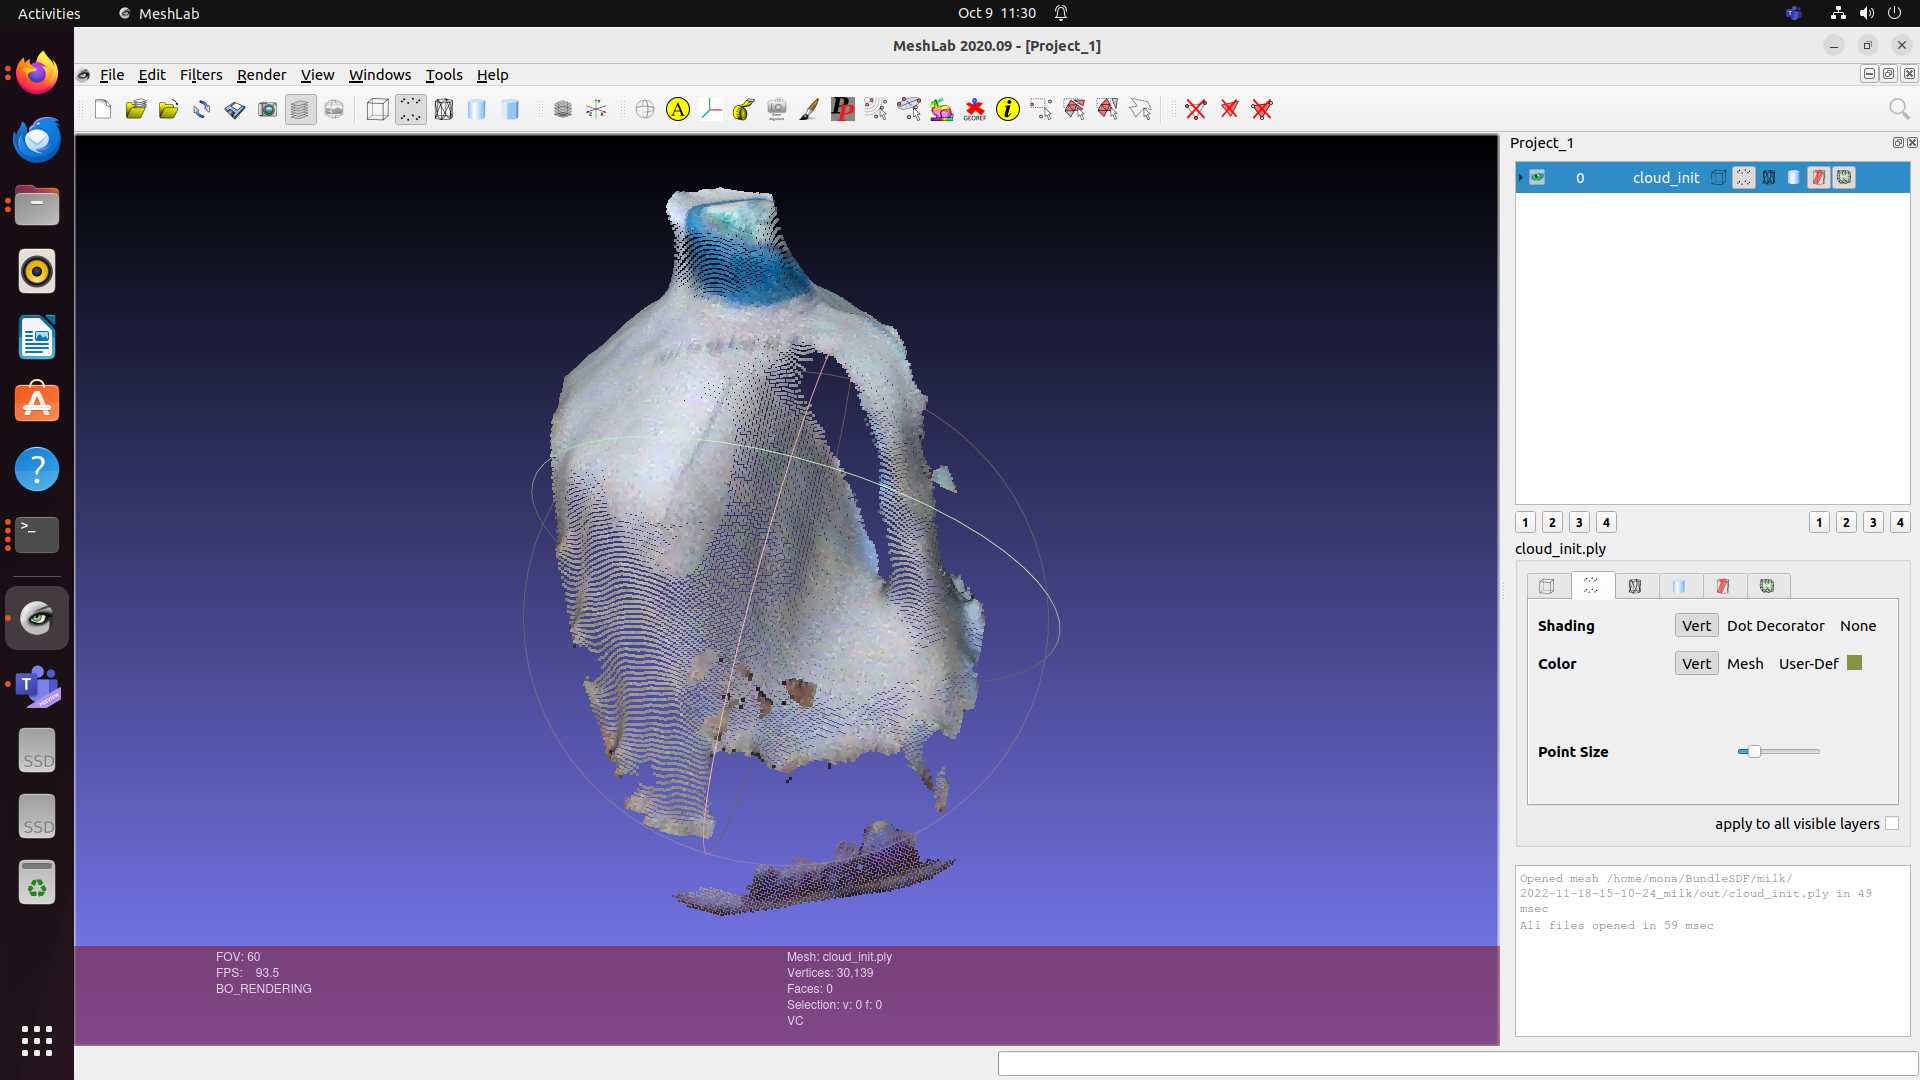Expand the cloud_init layer entry arrow
This screenshot has width=1920, height=1080.
point(1520,177)
